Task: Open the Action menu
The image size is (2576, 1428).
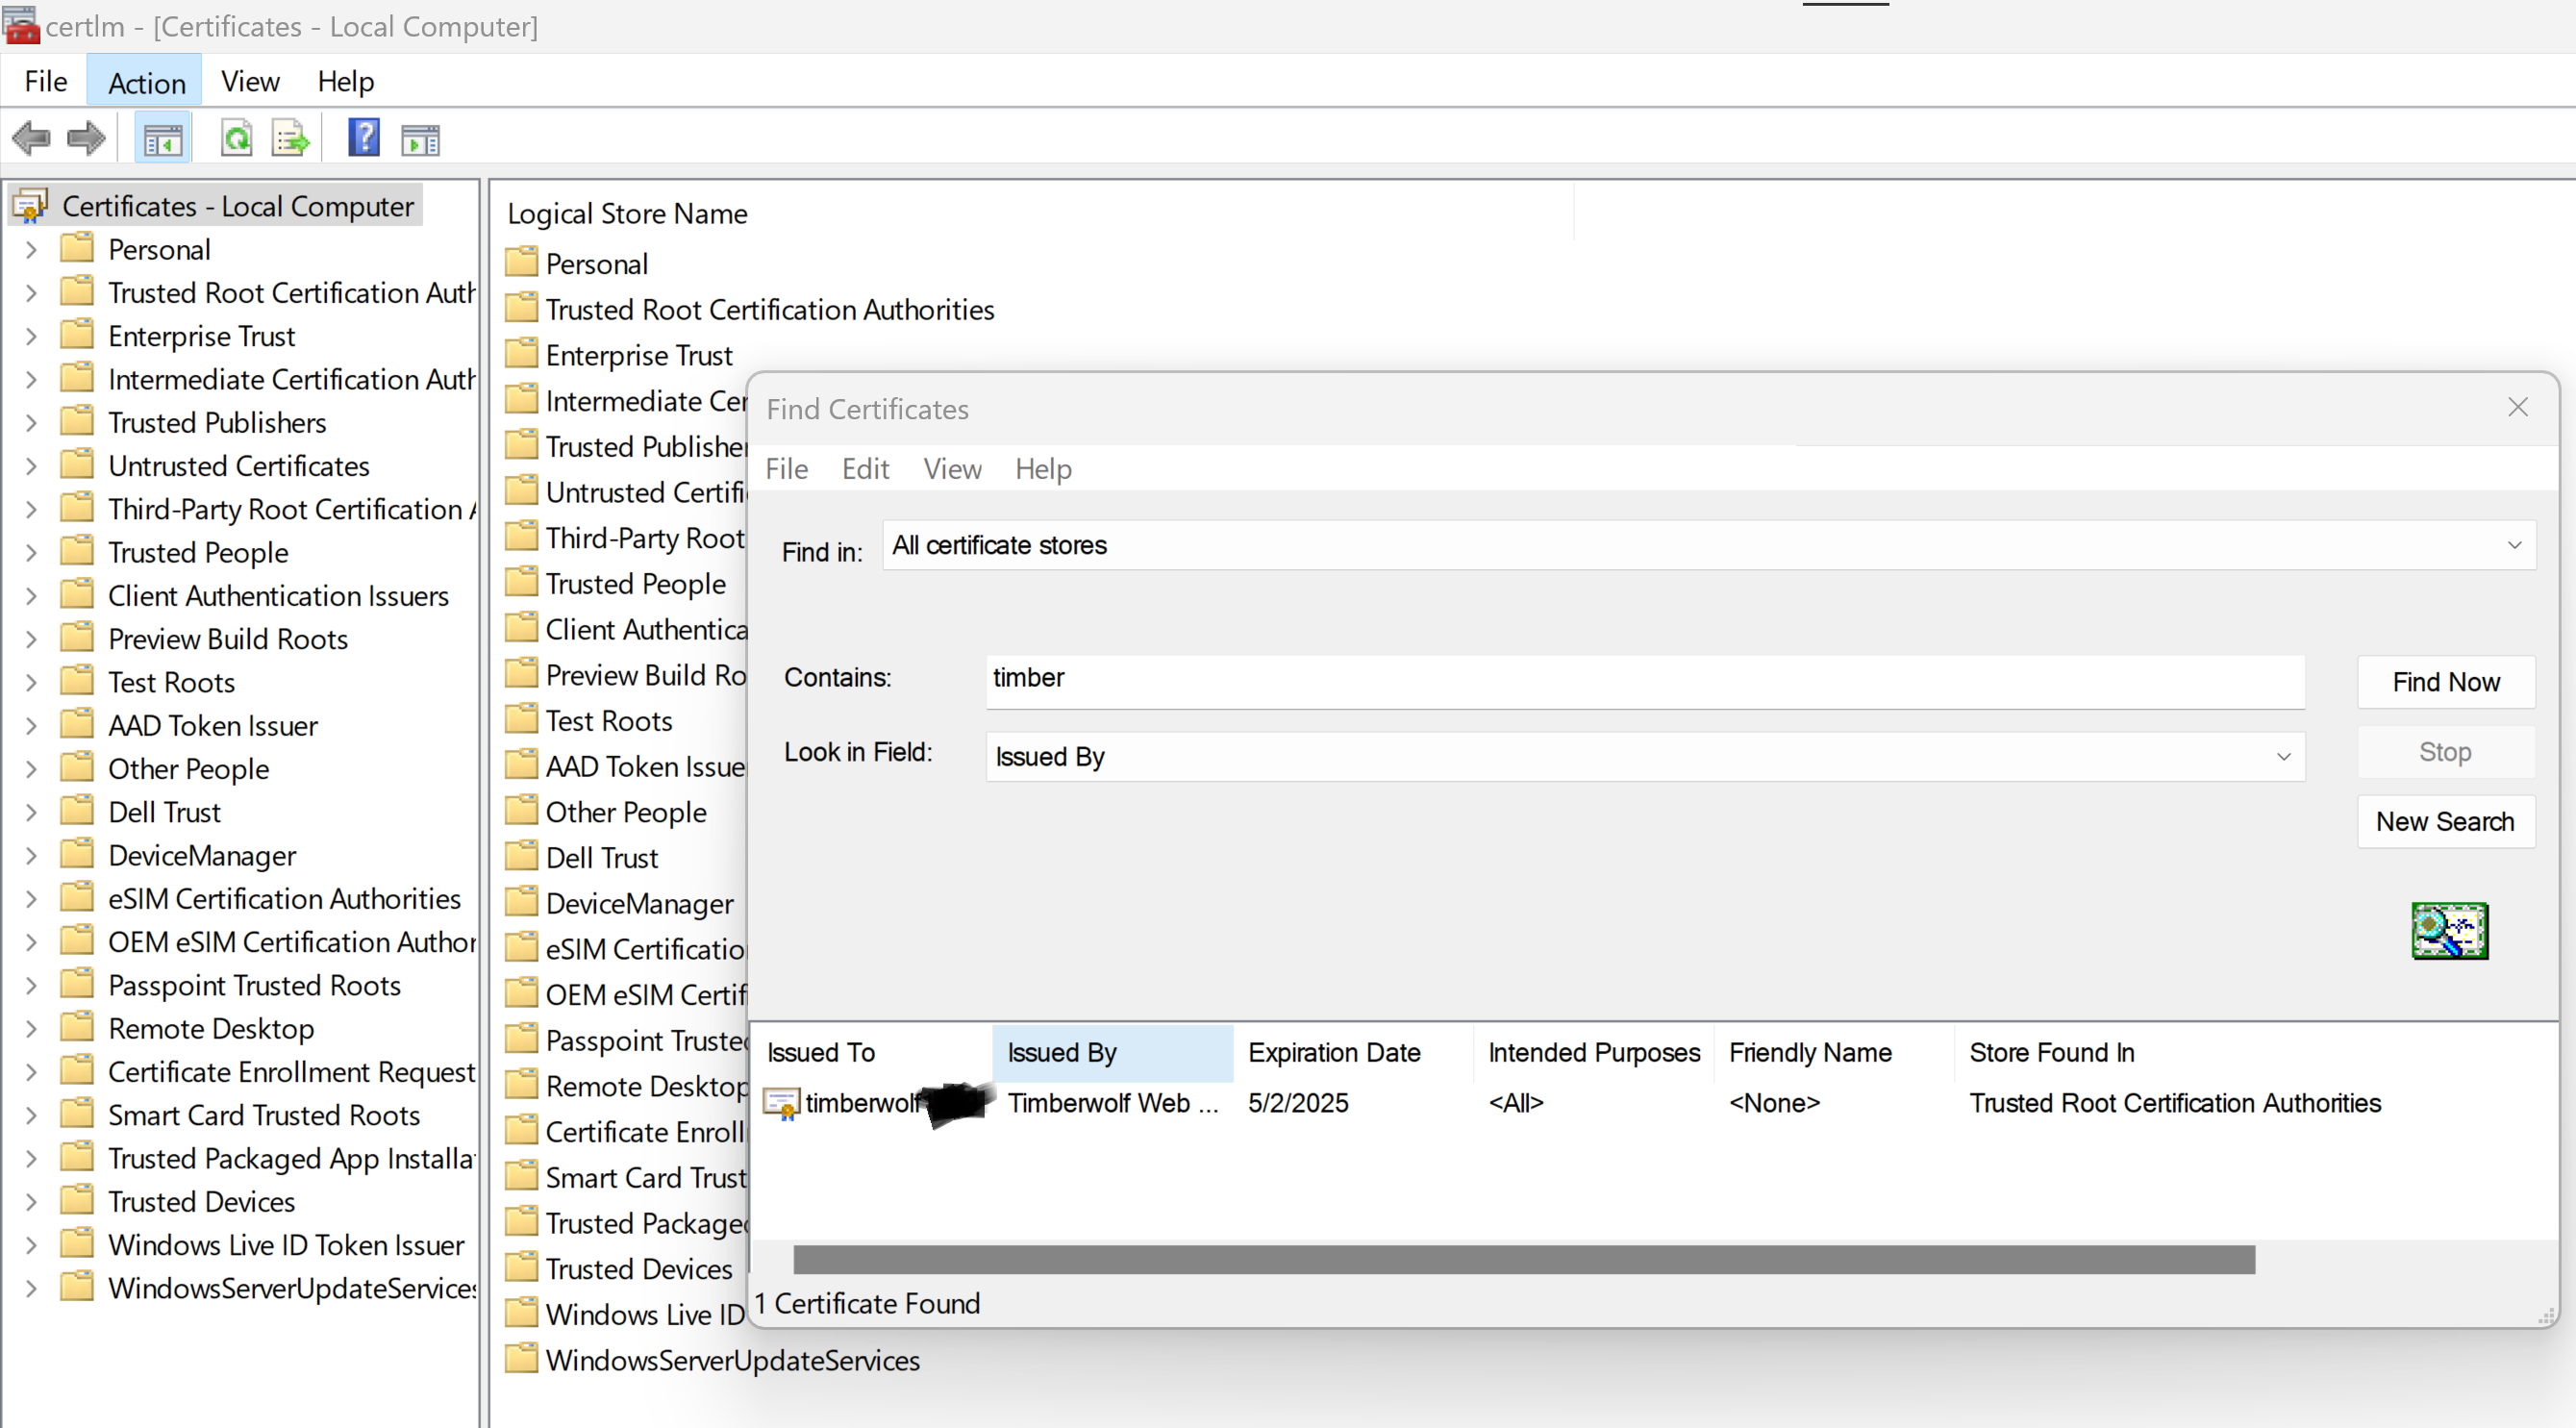Action: (146, 82)
